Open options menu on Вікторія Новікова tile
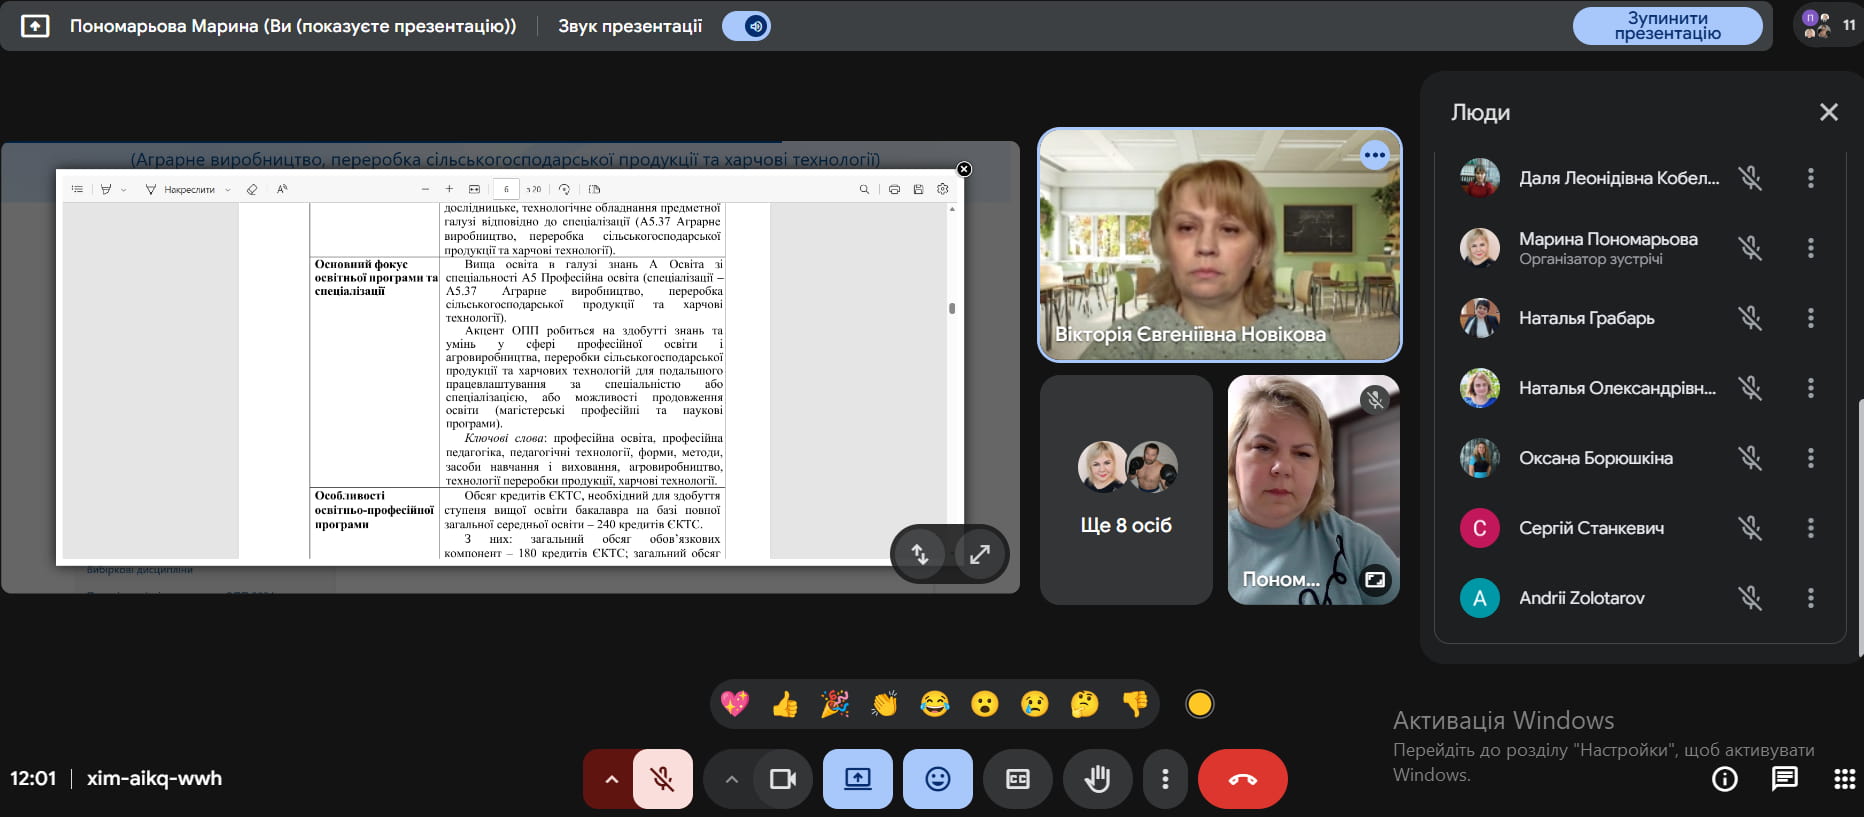The image size is (1864, 817). click(1374, 155)
